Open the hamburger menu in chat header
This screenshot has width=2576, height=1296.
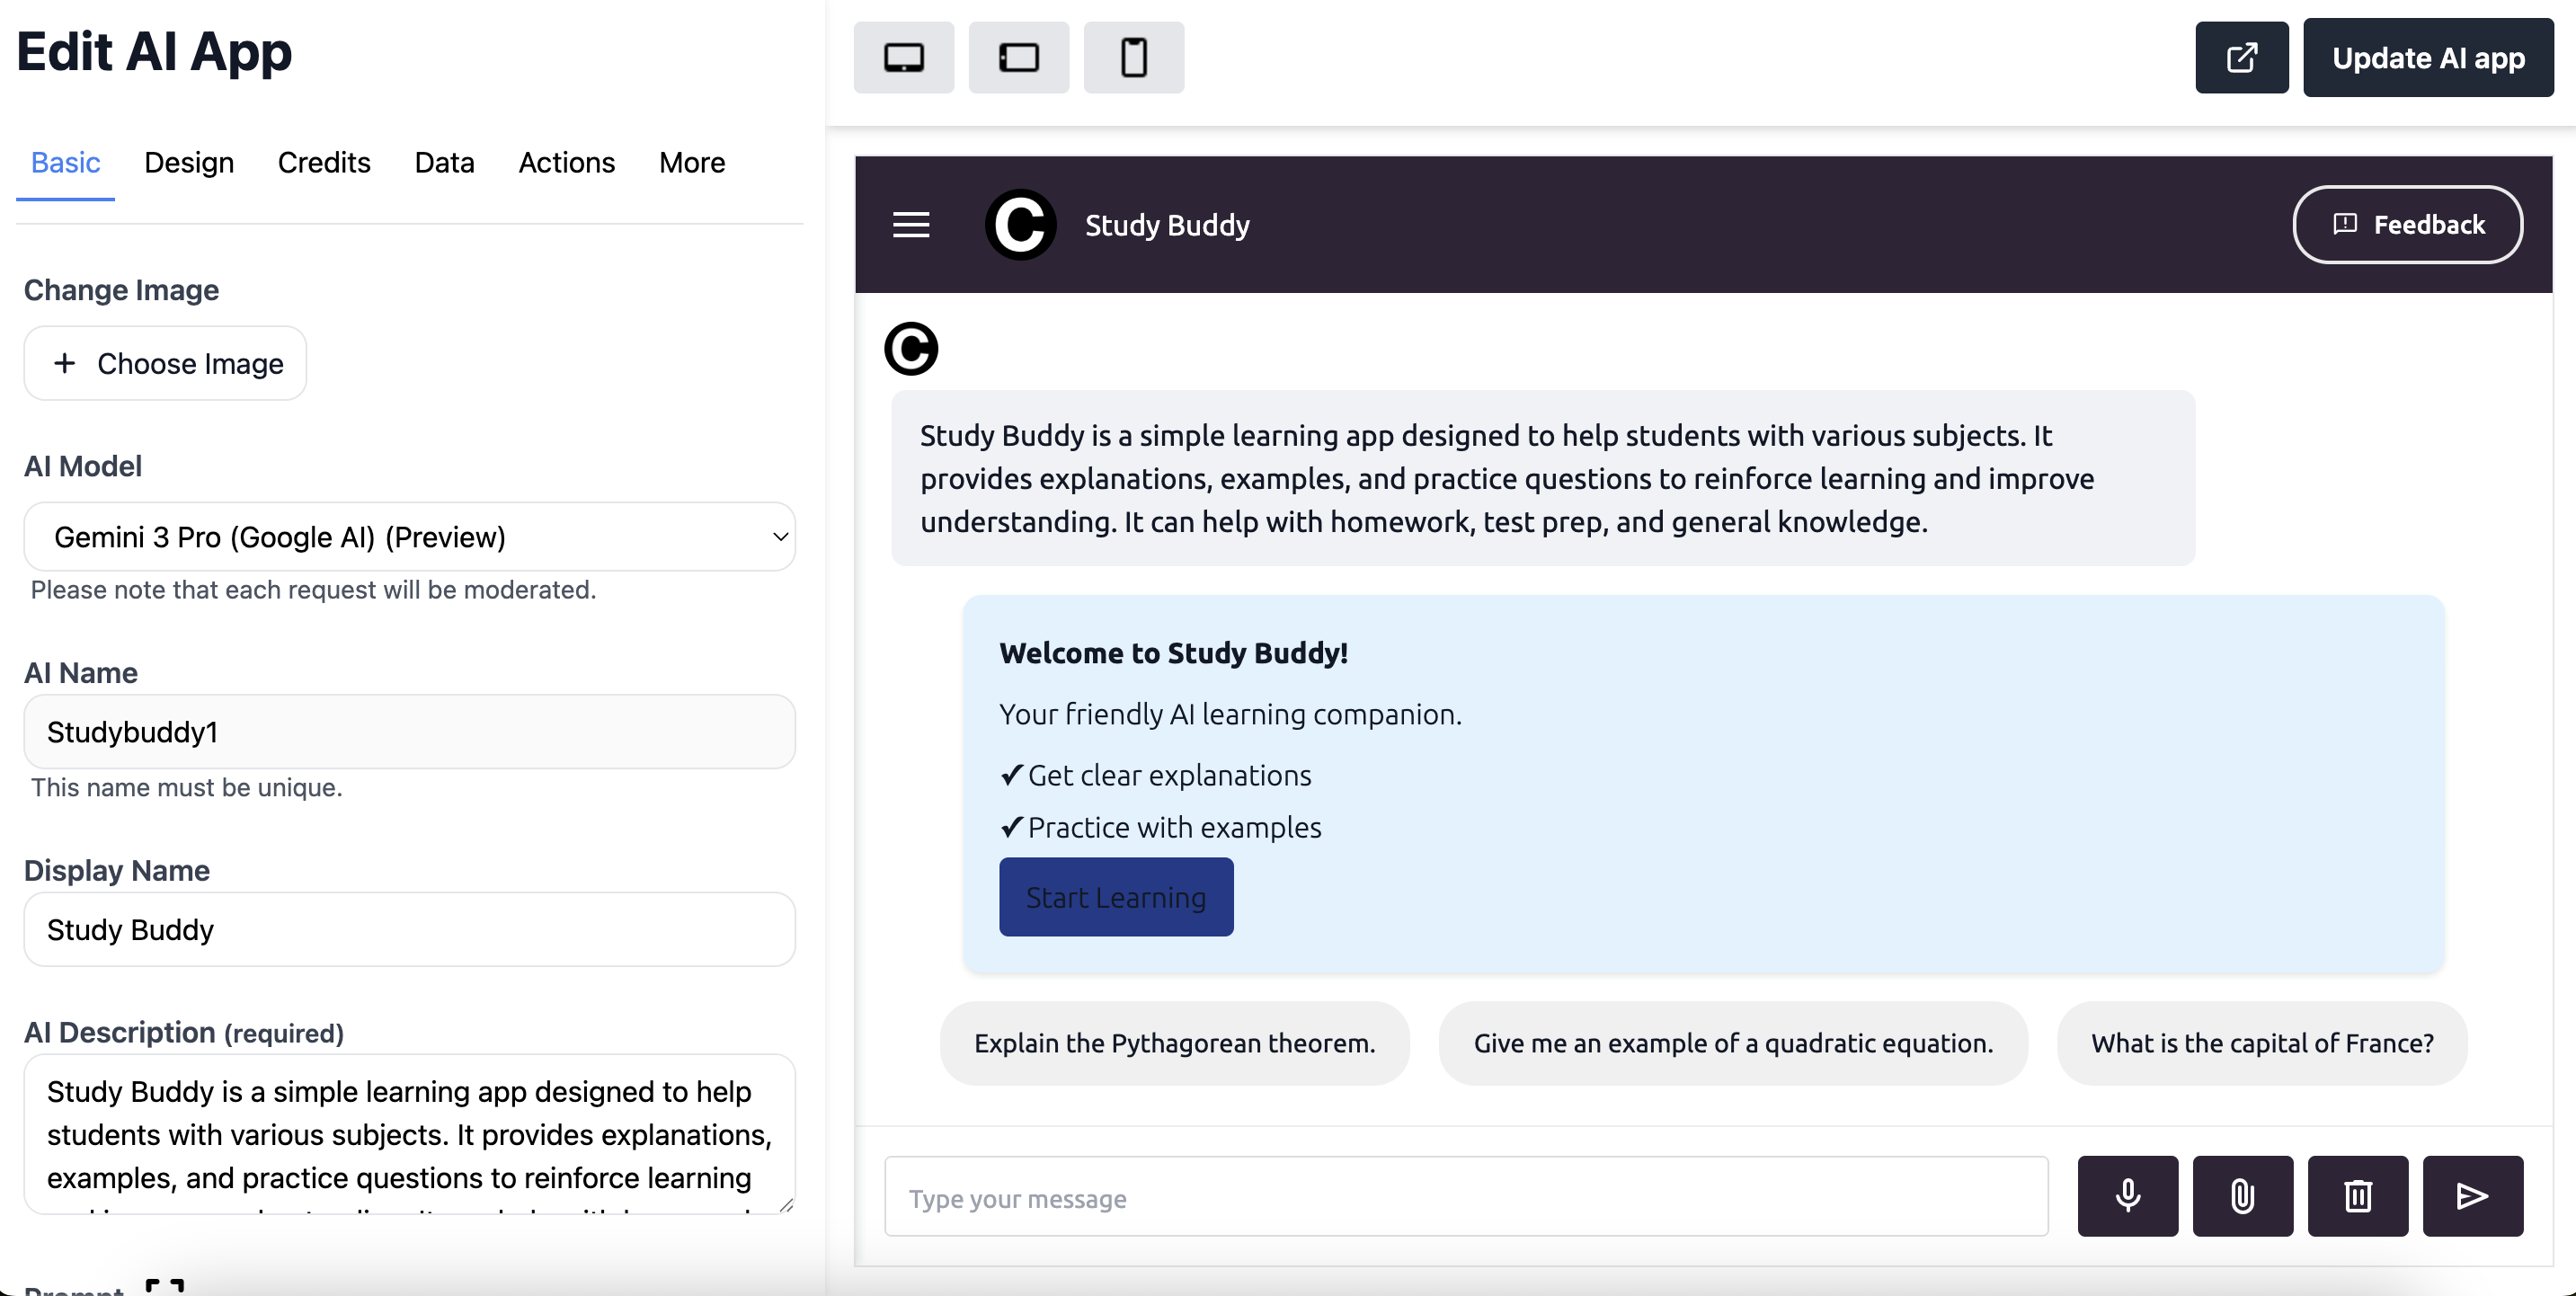(x=910, y=225)
